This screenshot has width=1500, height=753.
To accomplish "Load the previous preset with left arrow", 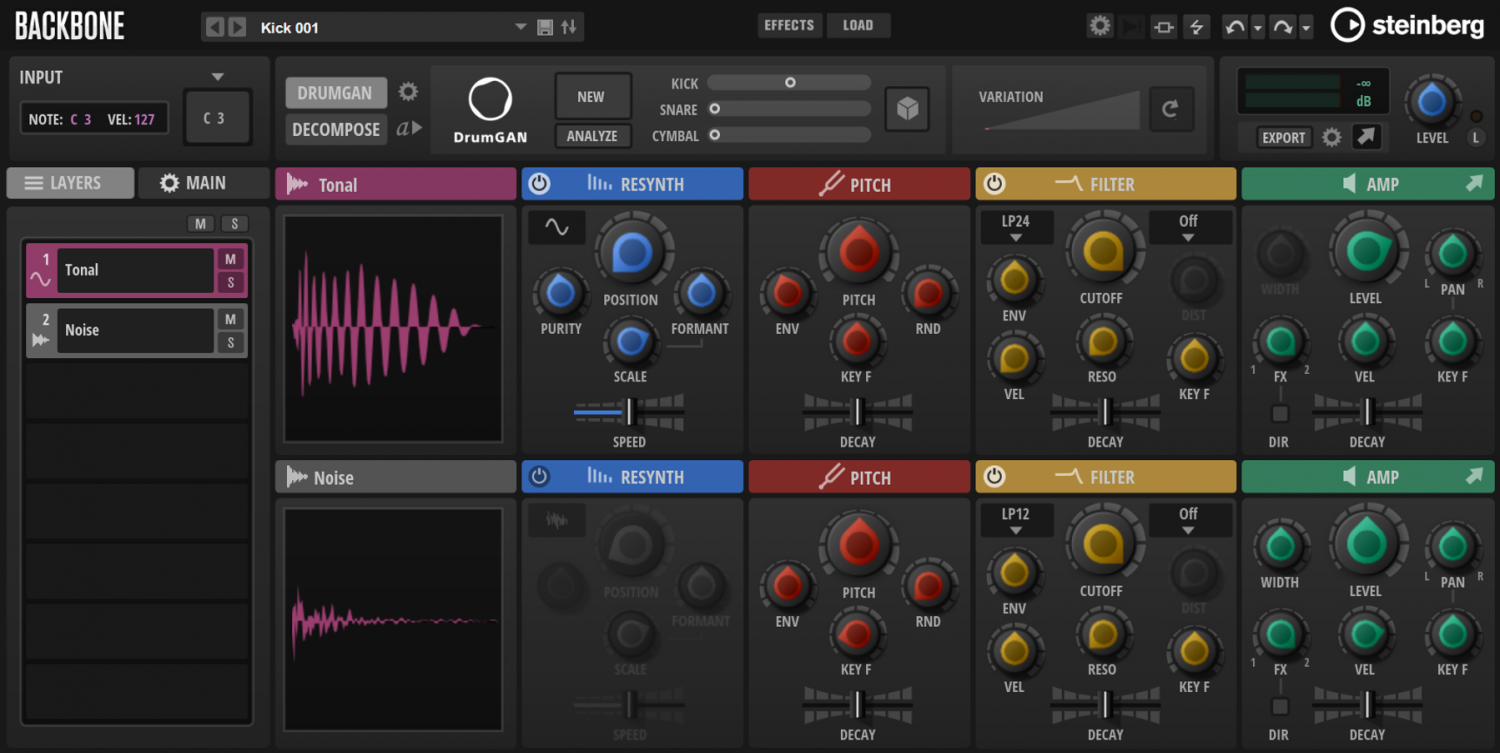I will 214,27.
